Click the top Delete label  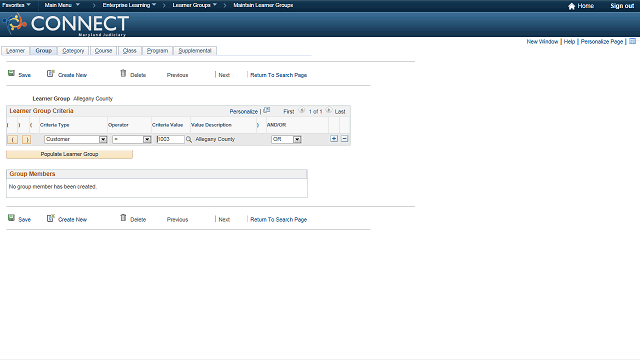coord(138,75)
